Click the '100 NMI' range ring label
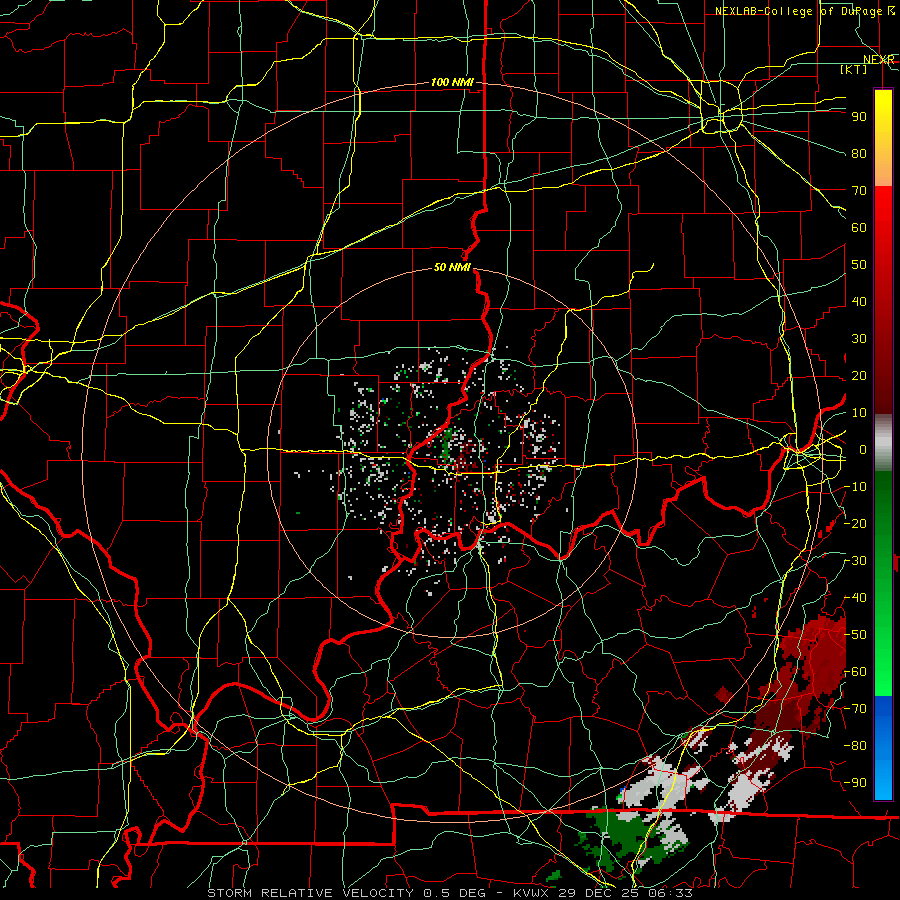900x900 pixels. pos(452,82)
